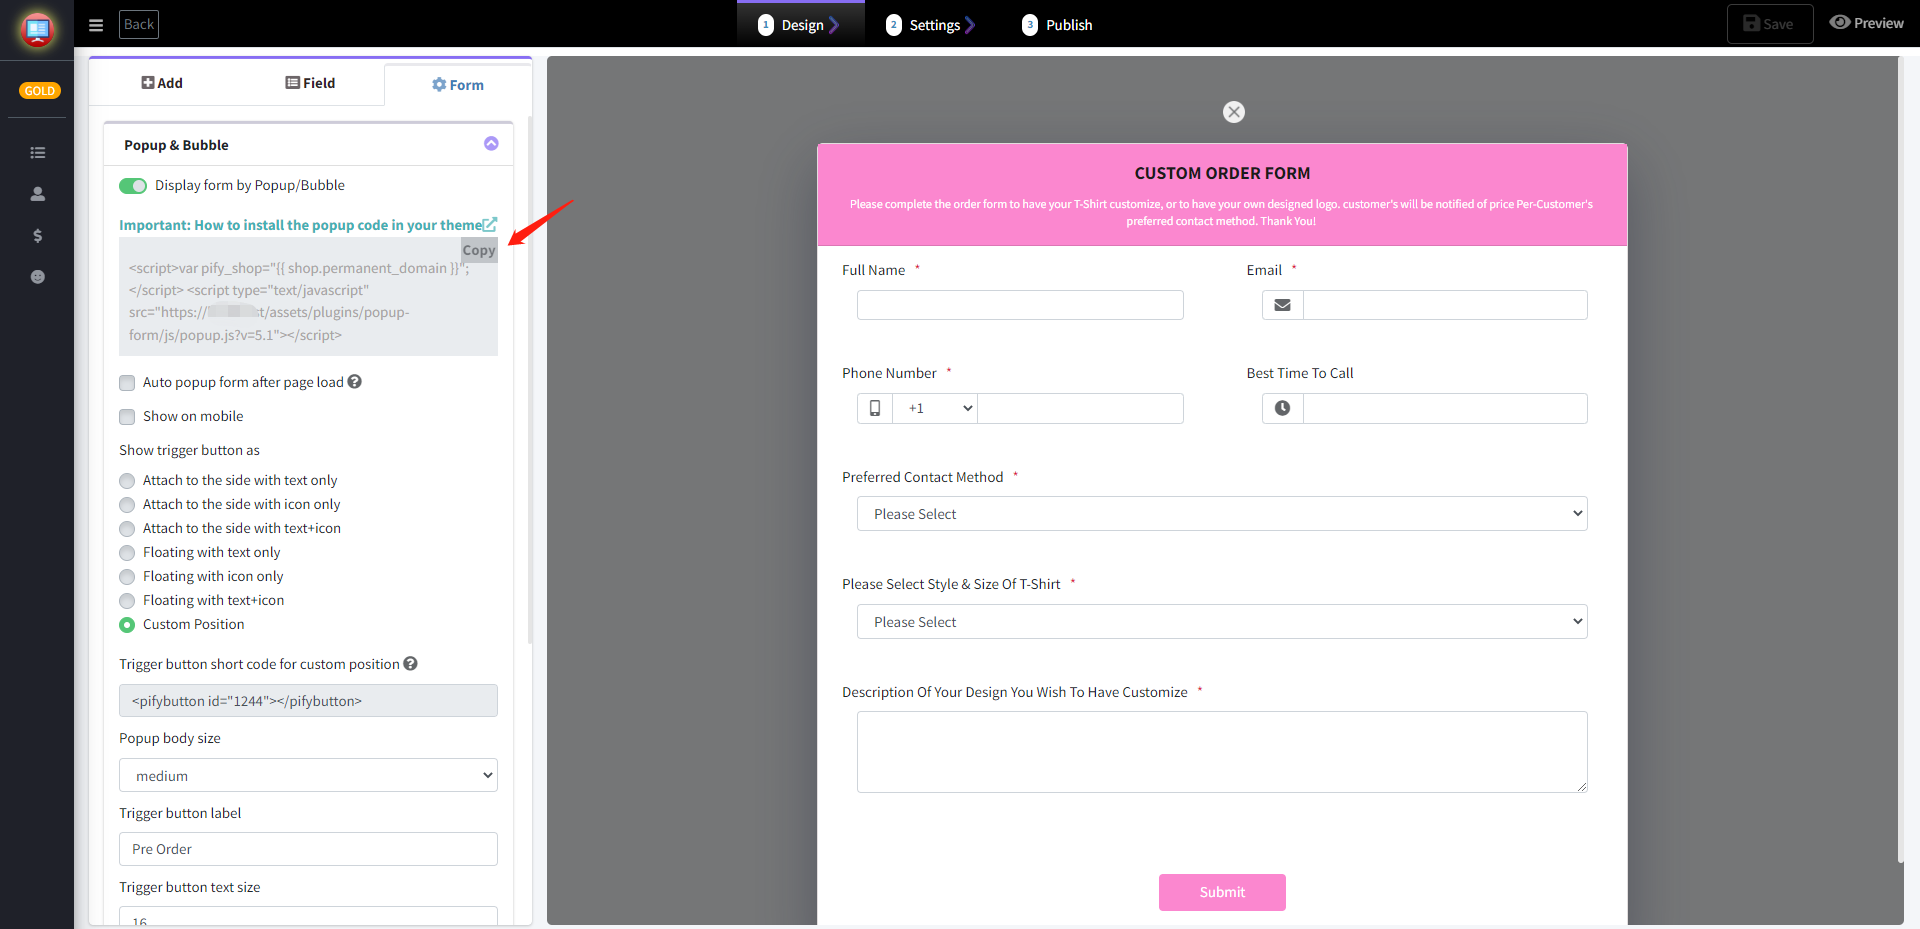Open the Preferred Contact Method dropdown
Screen dimensions: 1920x929
(1222, 514)
